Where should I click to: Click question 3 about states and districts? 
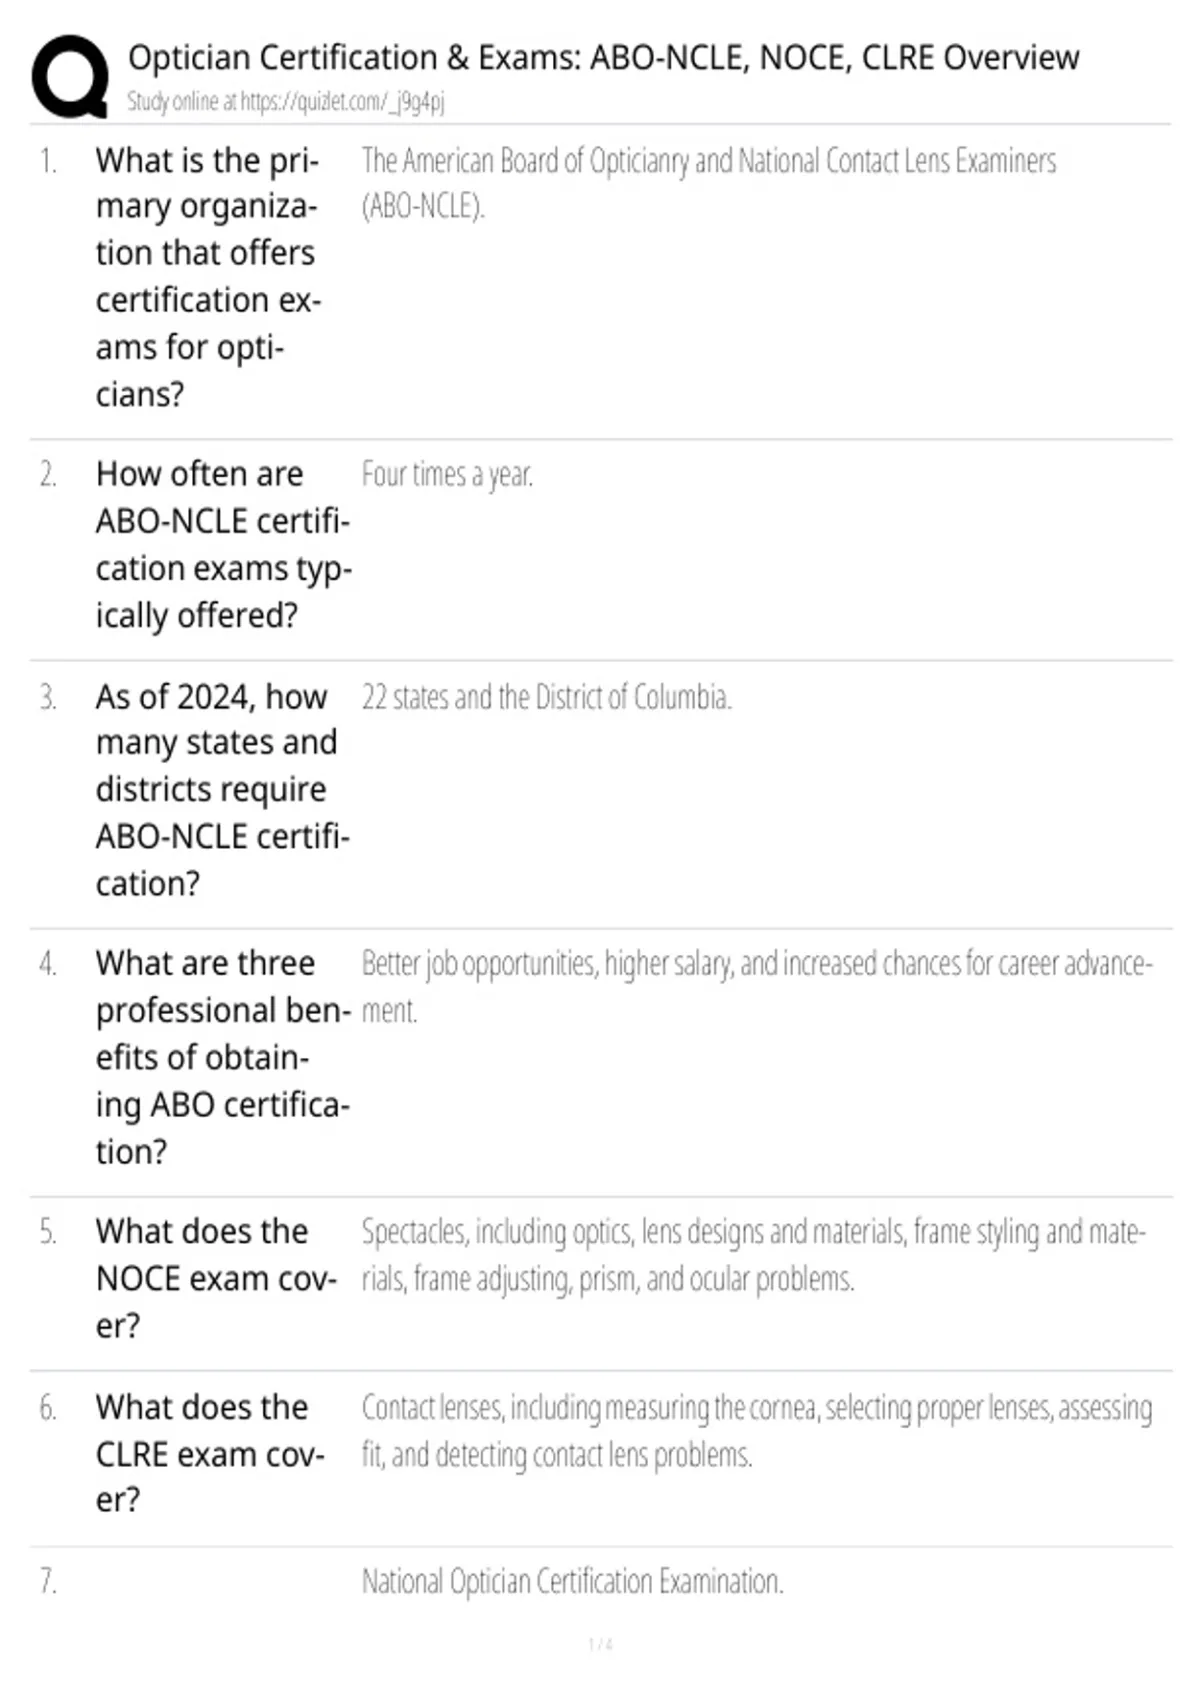[x=223, y=790]
